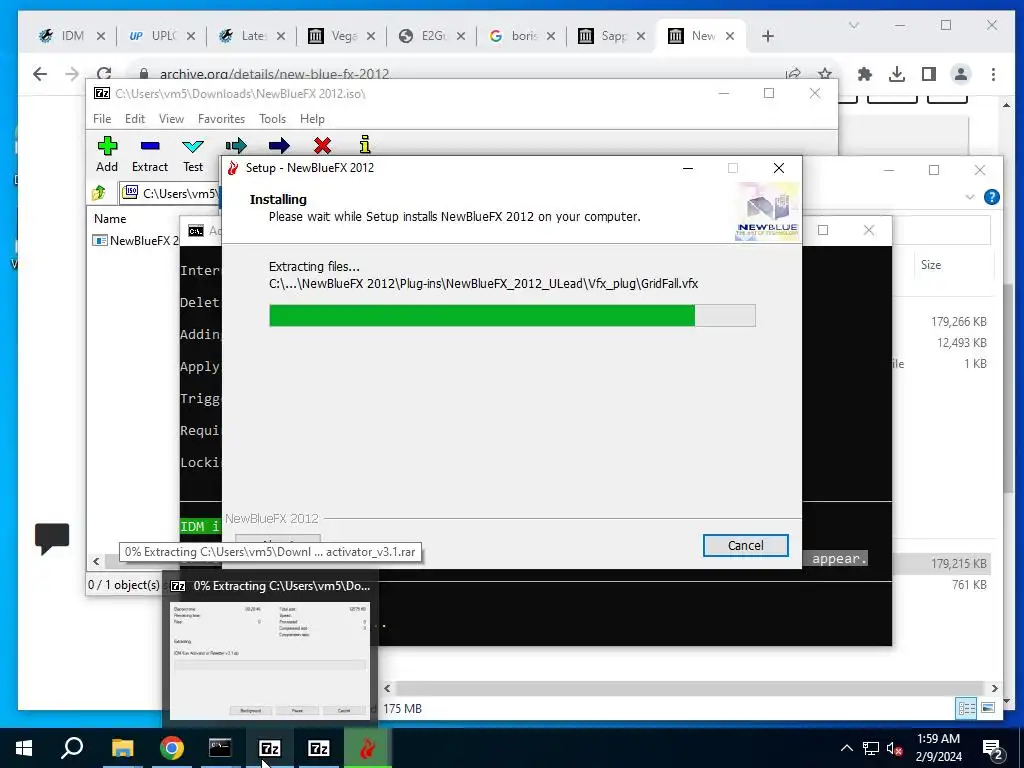The height and width of the screenshot is (768, 1024).
Task: Select the NewBlueFX file row in 7-Zip
Action: coord(136,240)
